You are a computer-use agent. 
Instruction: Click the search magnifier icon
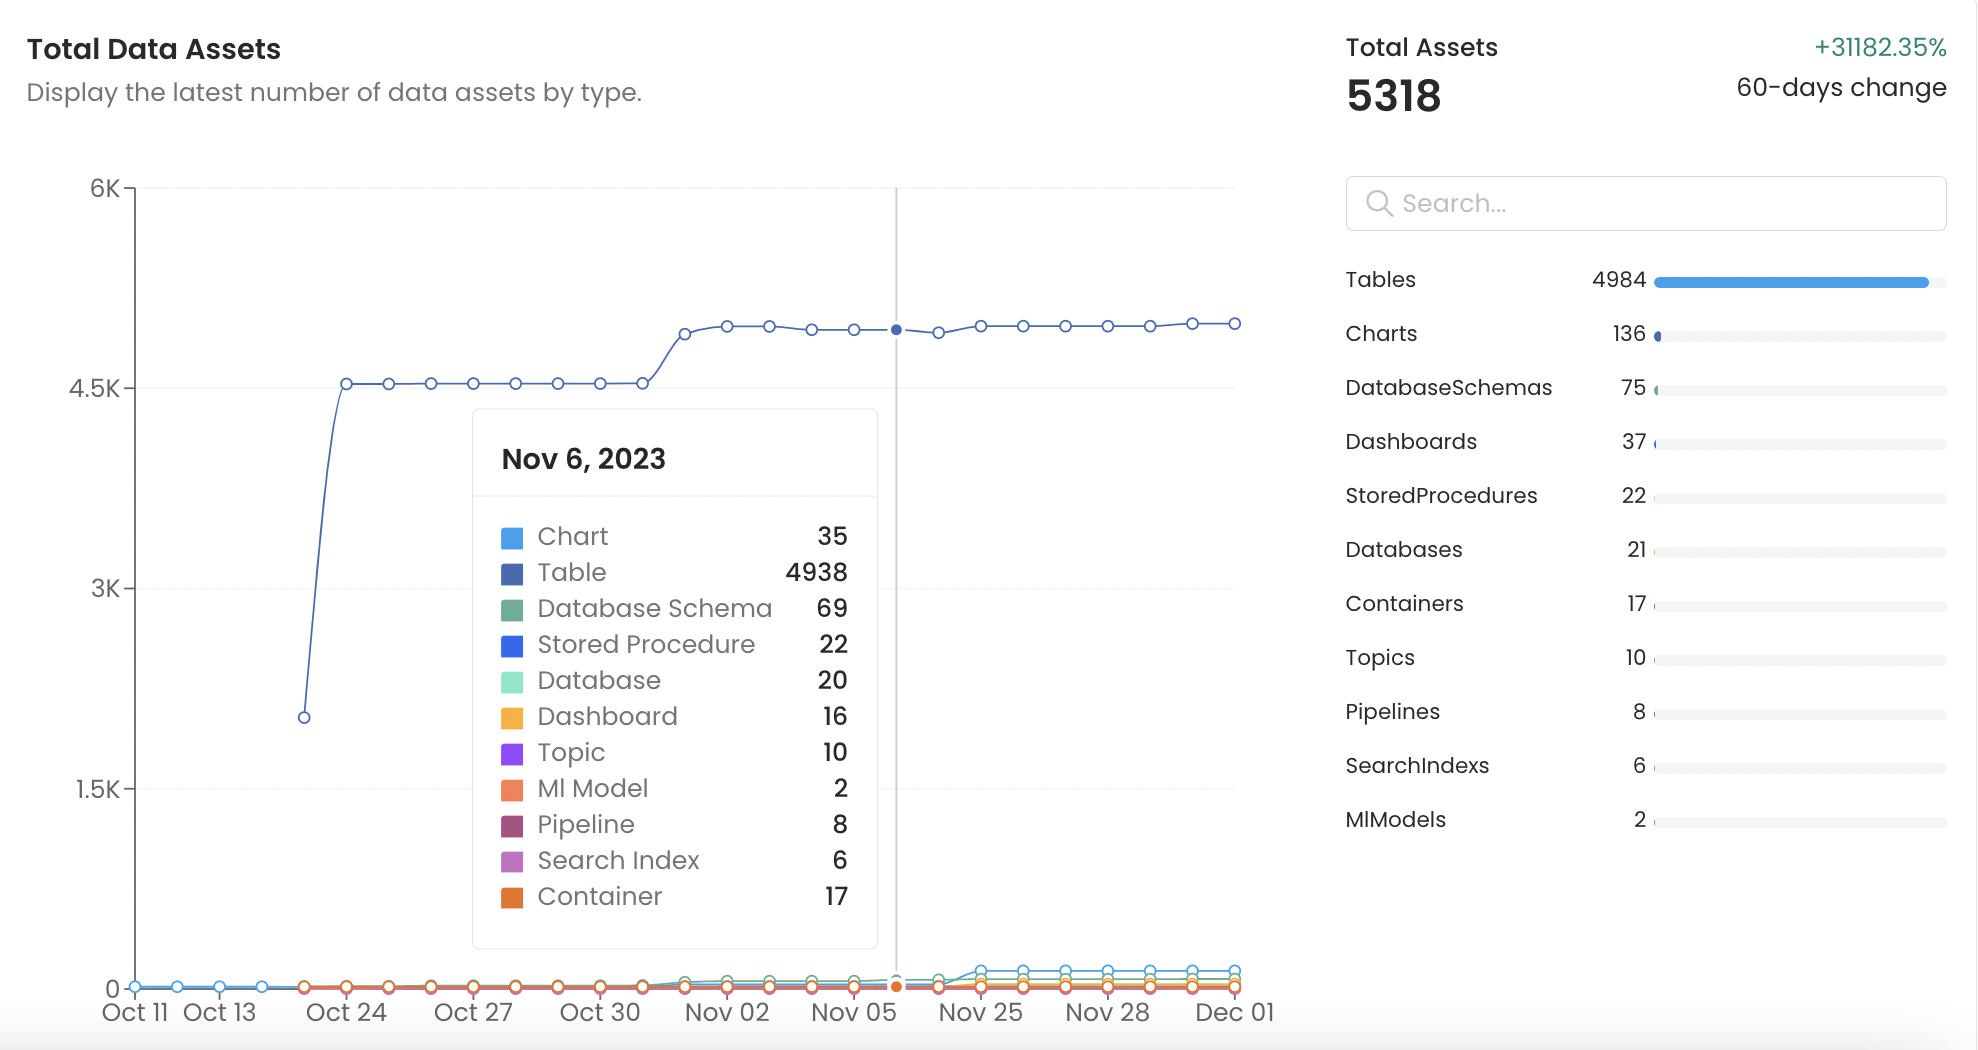(x=1379, y=203)
